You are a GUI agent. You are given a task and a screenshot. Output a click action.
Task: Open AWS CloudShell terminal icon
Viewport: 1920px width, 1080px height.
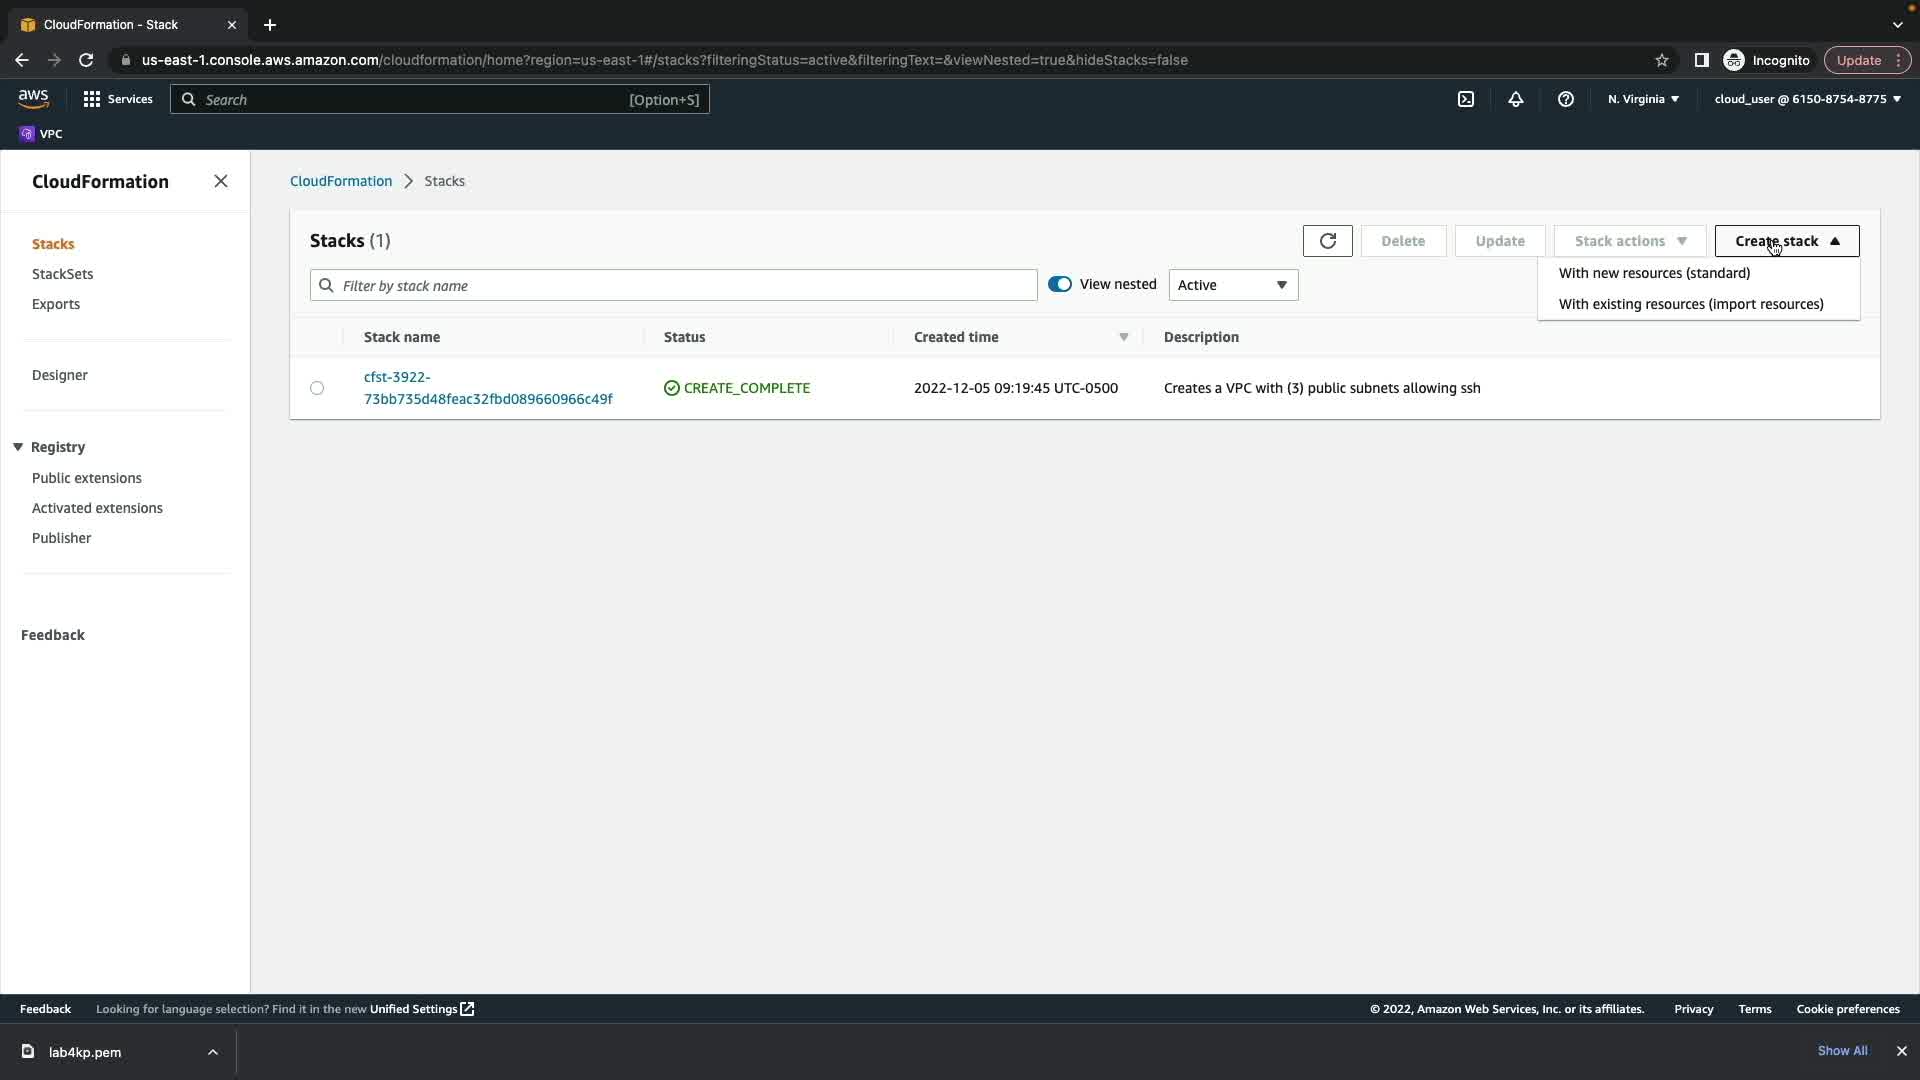coord(1465,99)
